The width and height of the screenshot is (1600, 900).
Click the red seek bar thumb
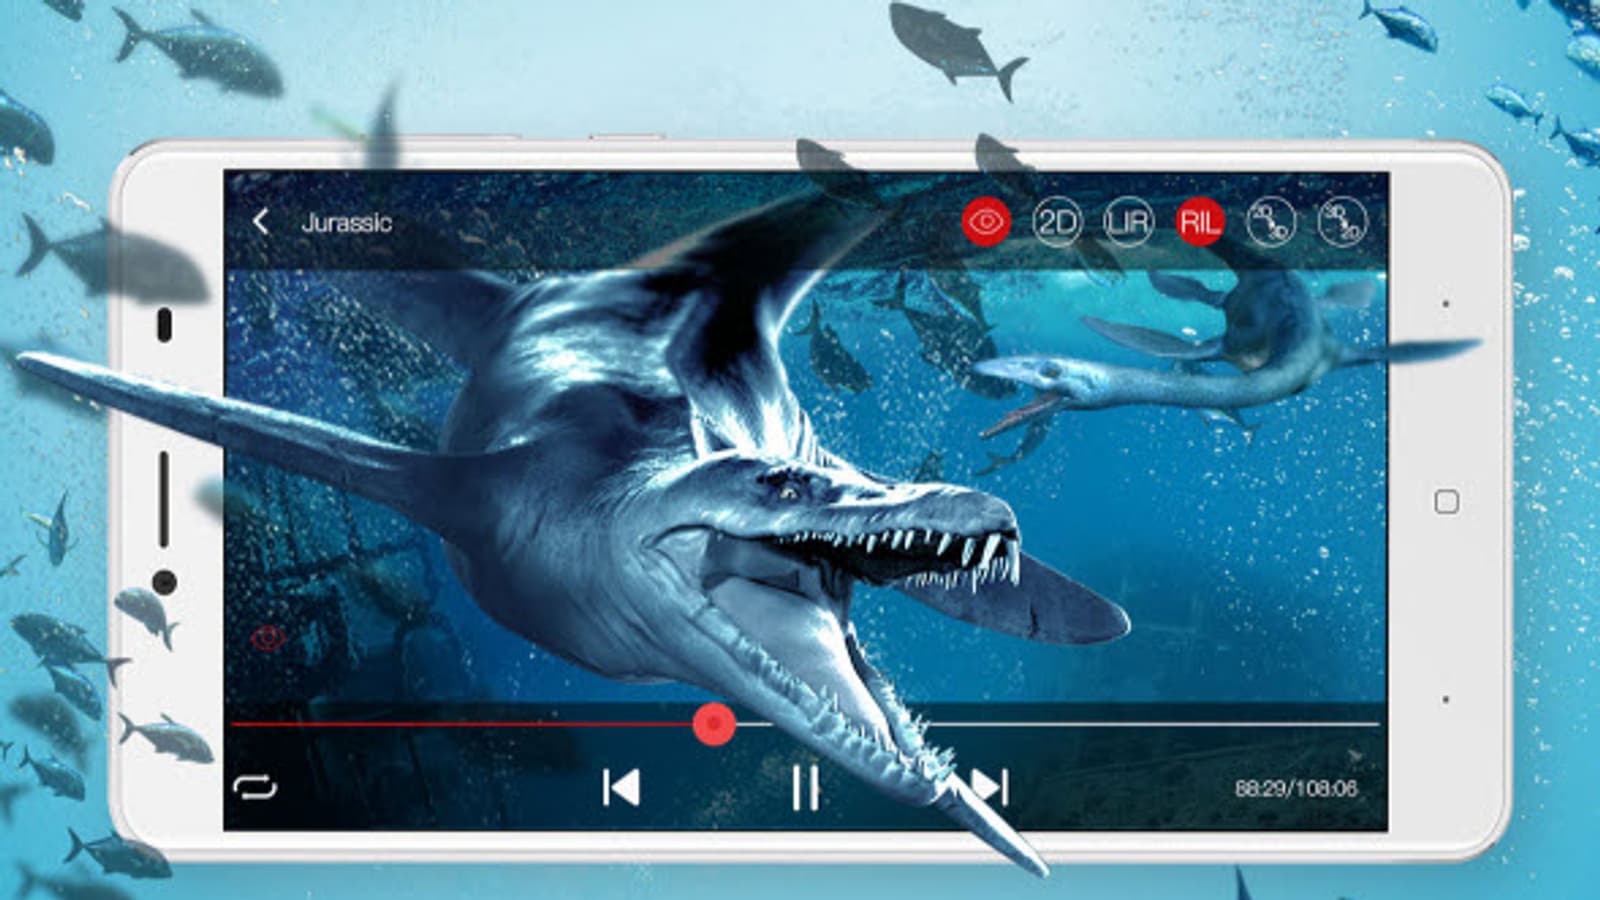714,723
